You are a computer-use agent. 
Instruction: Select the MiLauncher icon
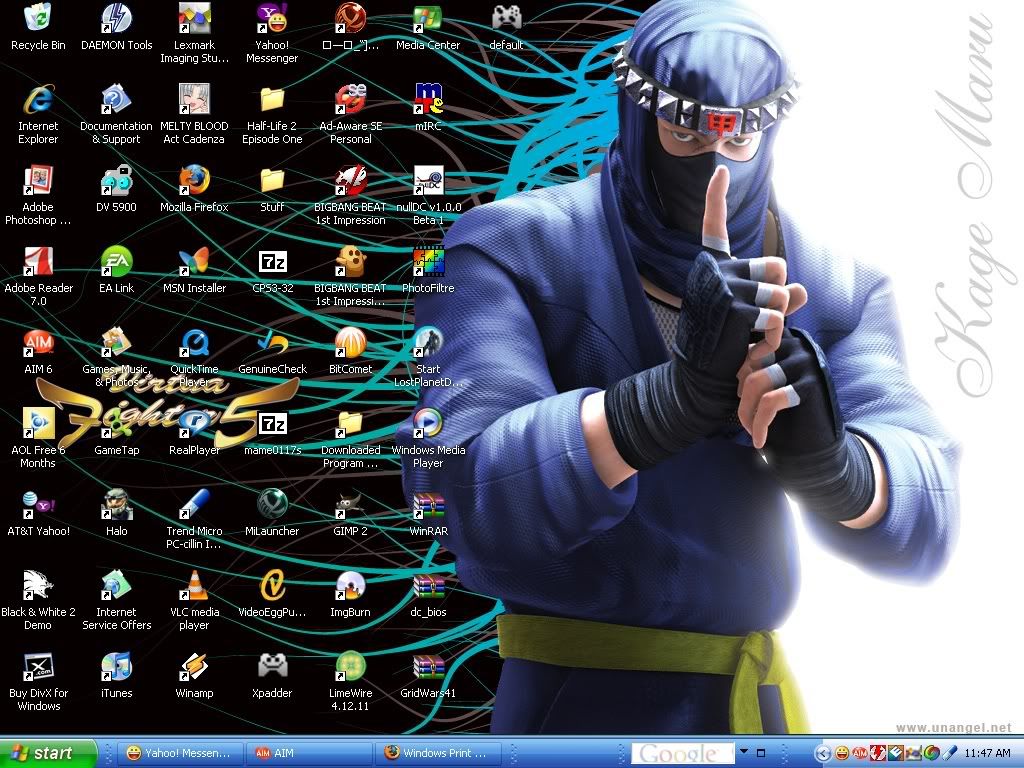(272, 504)
